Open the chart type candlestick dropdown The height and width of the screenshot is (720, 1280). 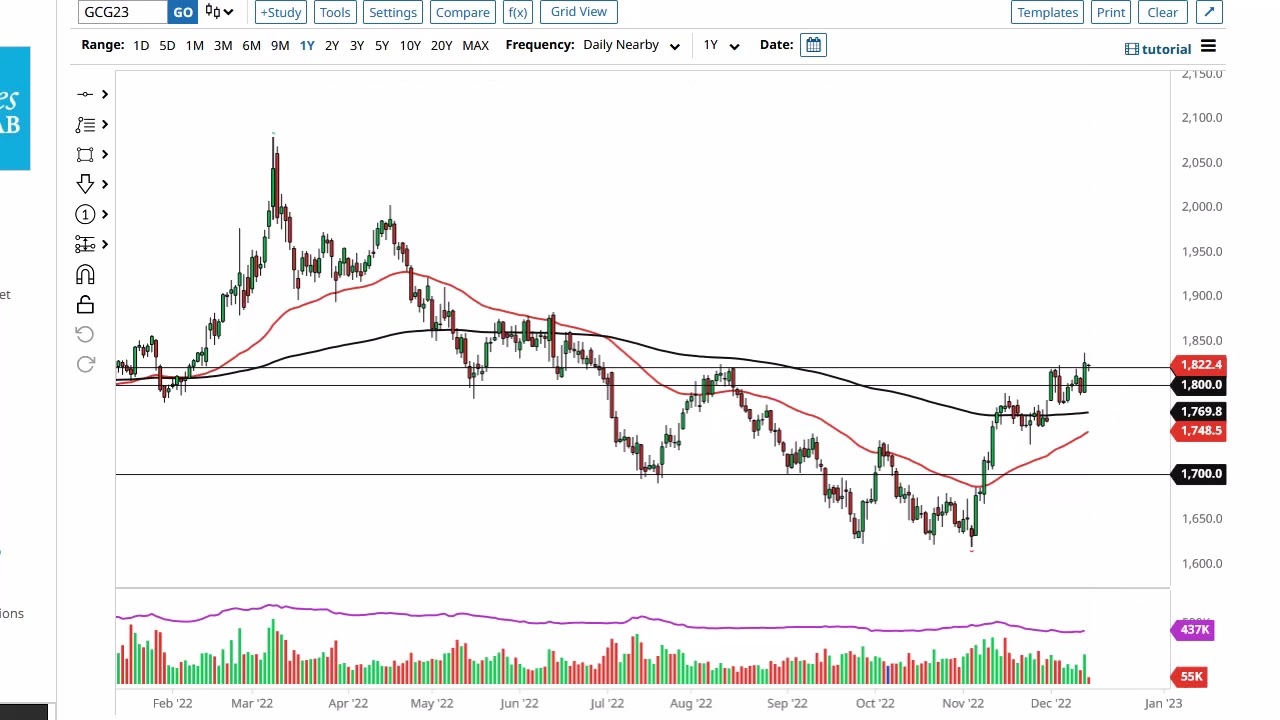[219, 12]
